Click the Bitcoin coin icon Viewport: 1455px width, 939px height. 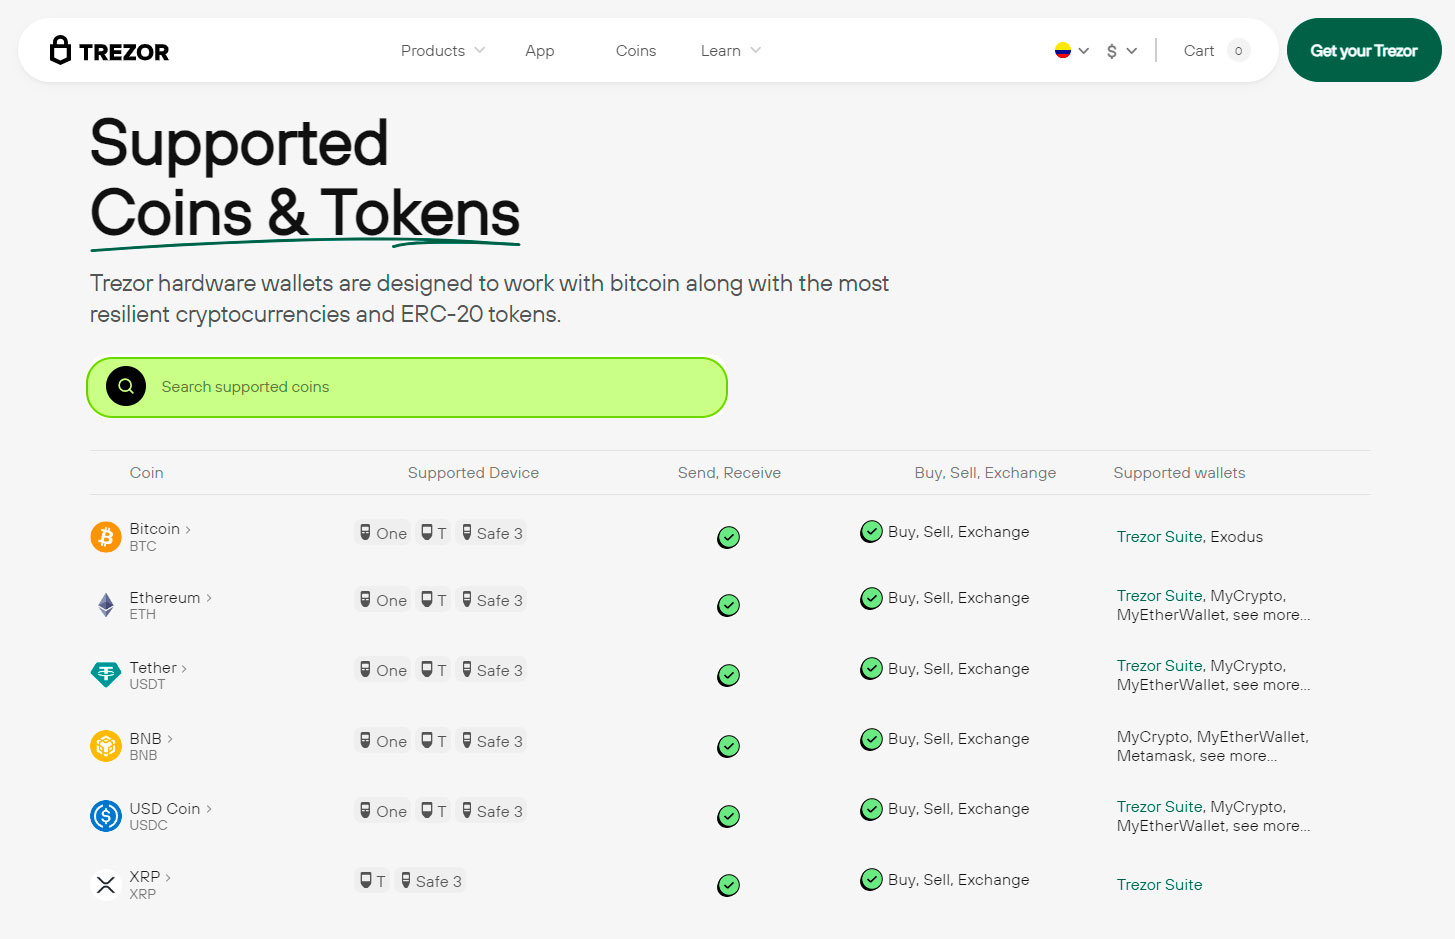point(105,537)
